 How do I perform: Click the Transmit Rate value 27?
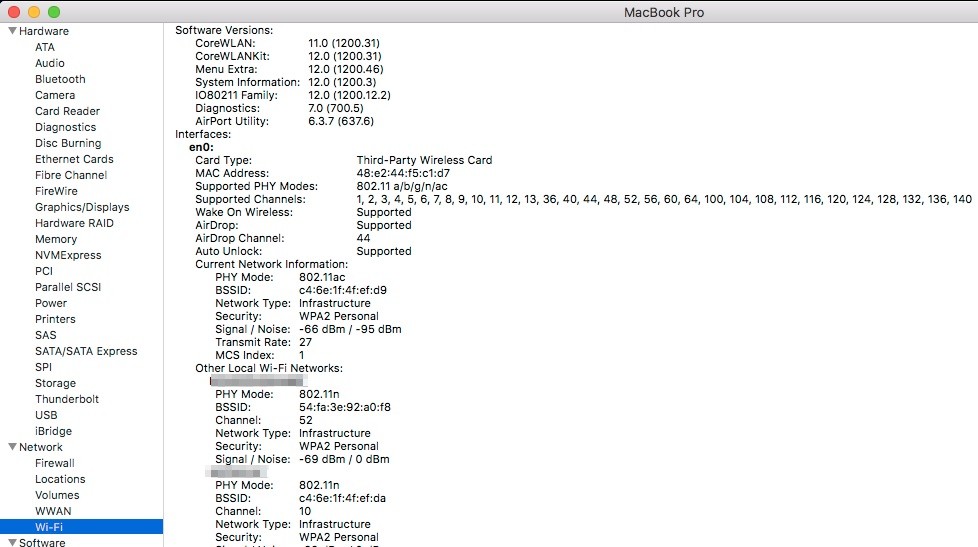point(305,342)
